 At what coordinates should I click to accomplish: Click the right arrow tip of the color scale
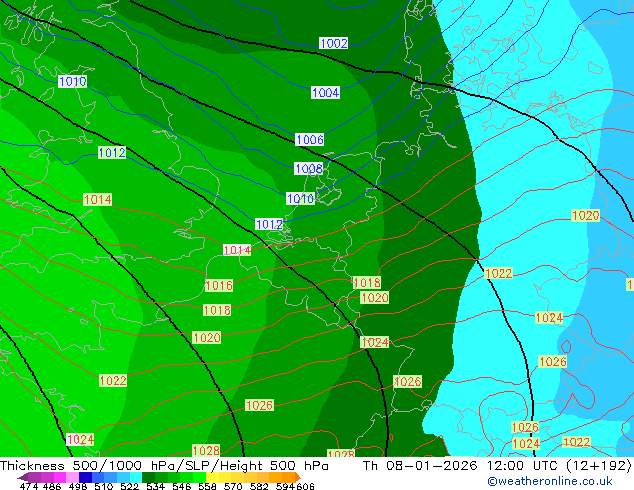[x=300, y=478]
